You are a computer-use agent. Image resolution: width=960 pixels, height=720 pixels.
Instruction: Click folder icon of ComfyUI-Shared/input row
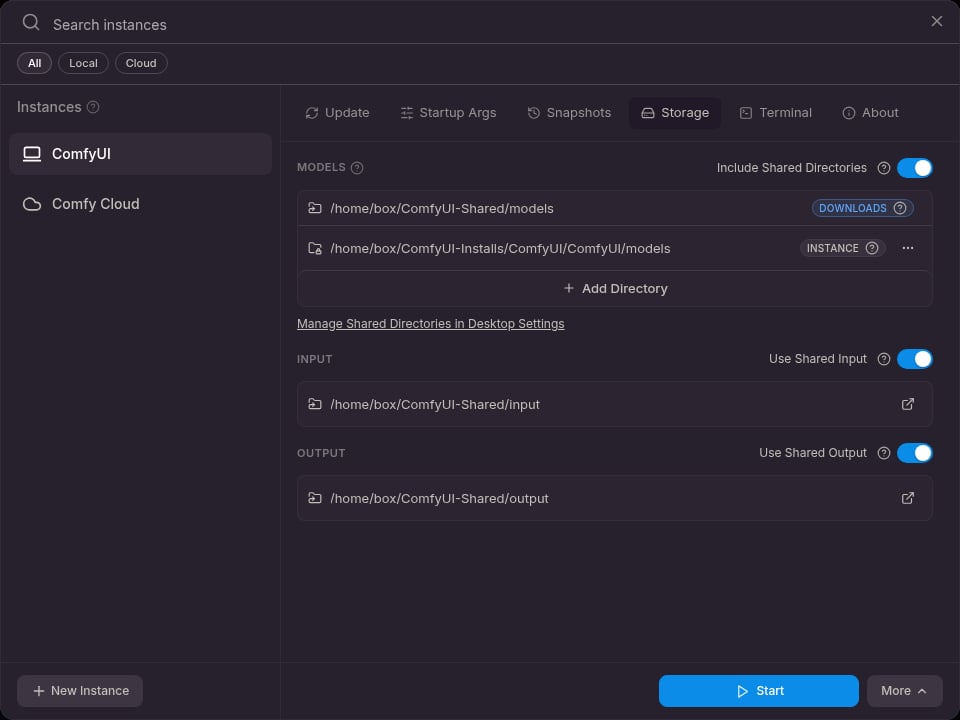(x=315, y=404)
